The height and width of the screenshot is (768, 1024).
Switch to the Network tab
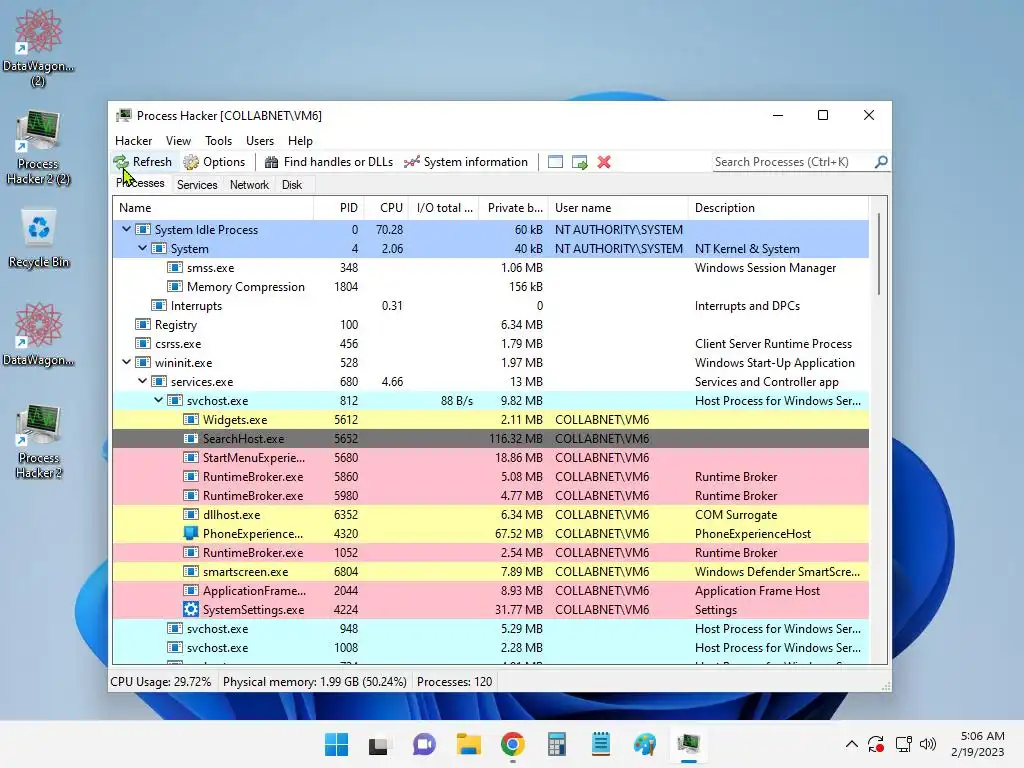click(x=249, y=185)
